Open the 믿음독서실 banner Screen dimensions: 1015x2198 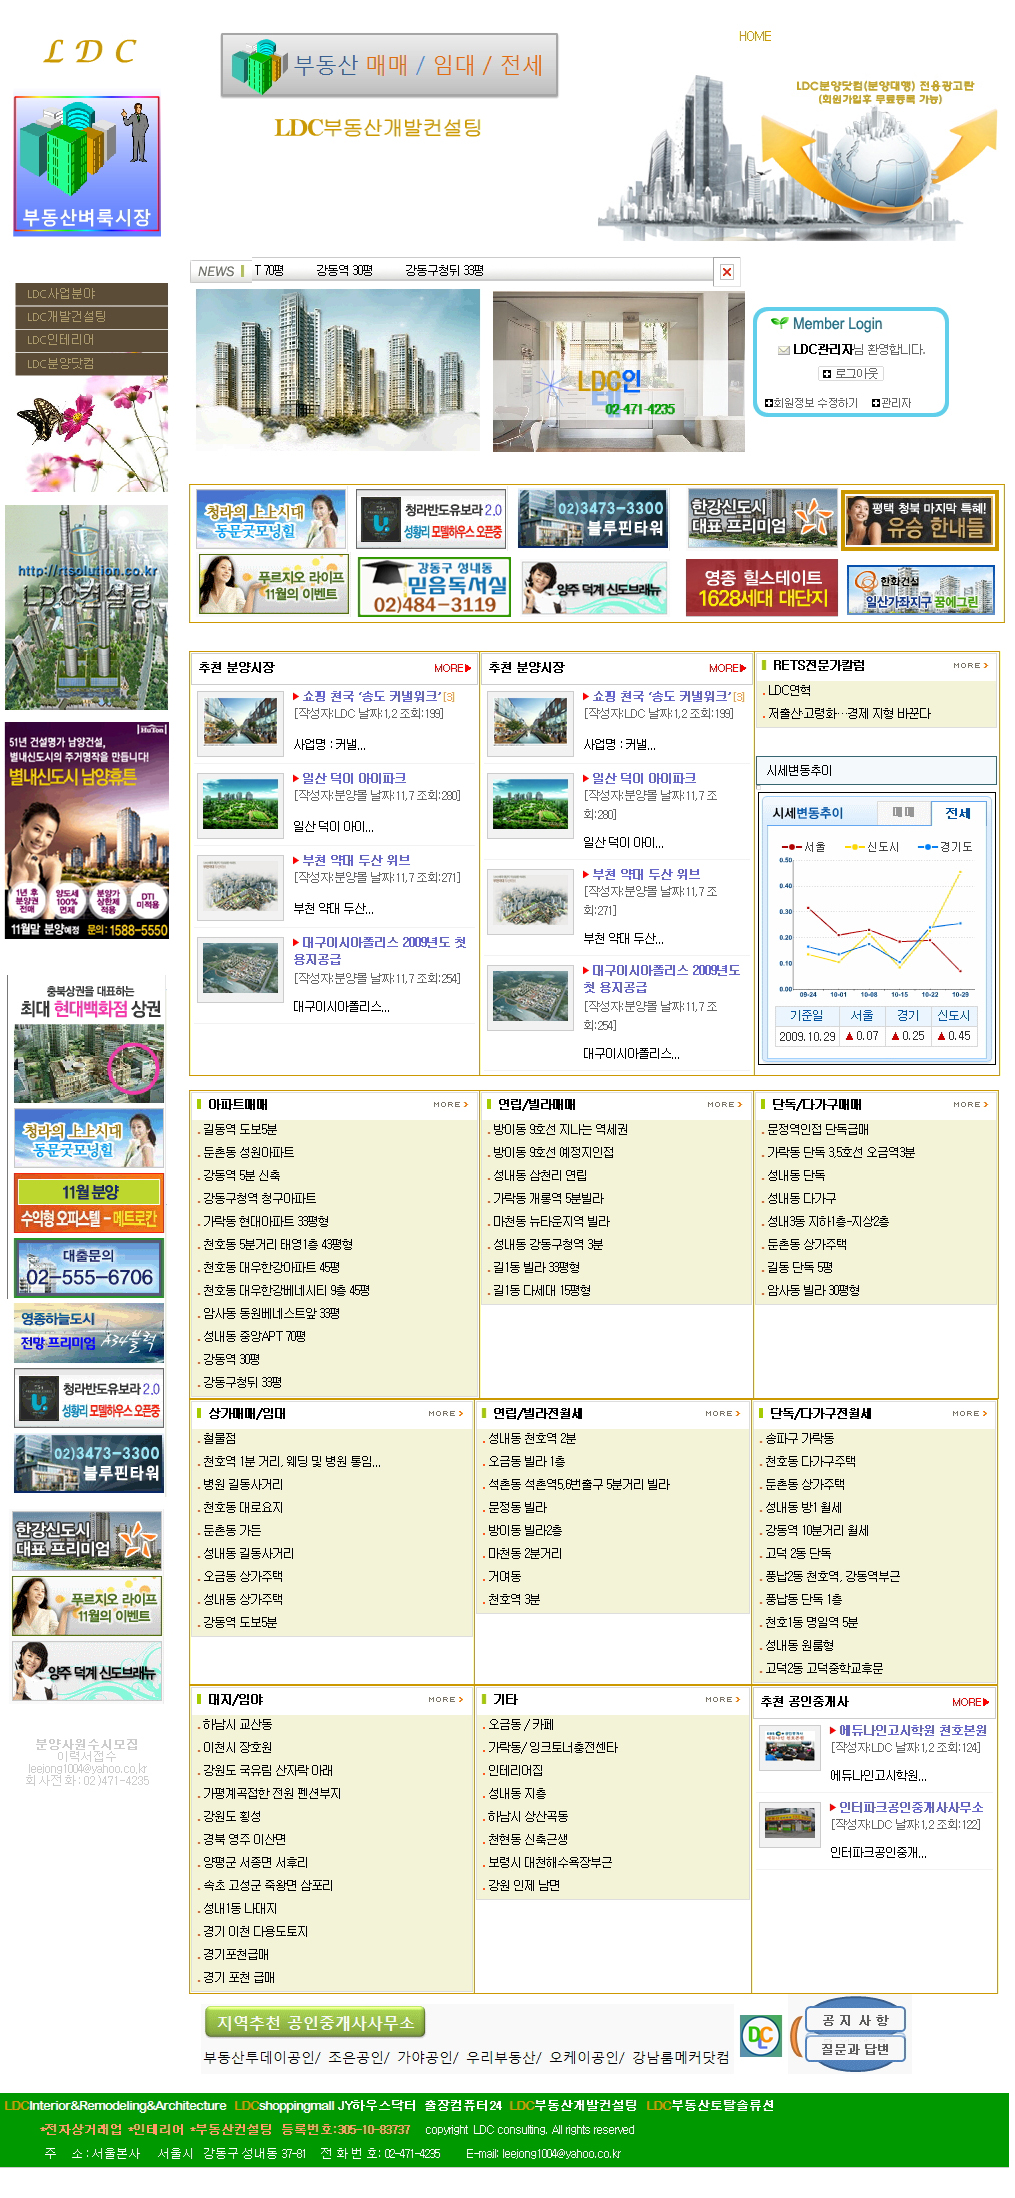tap(434, 587)
